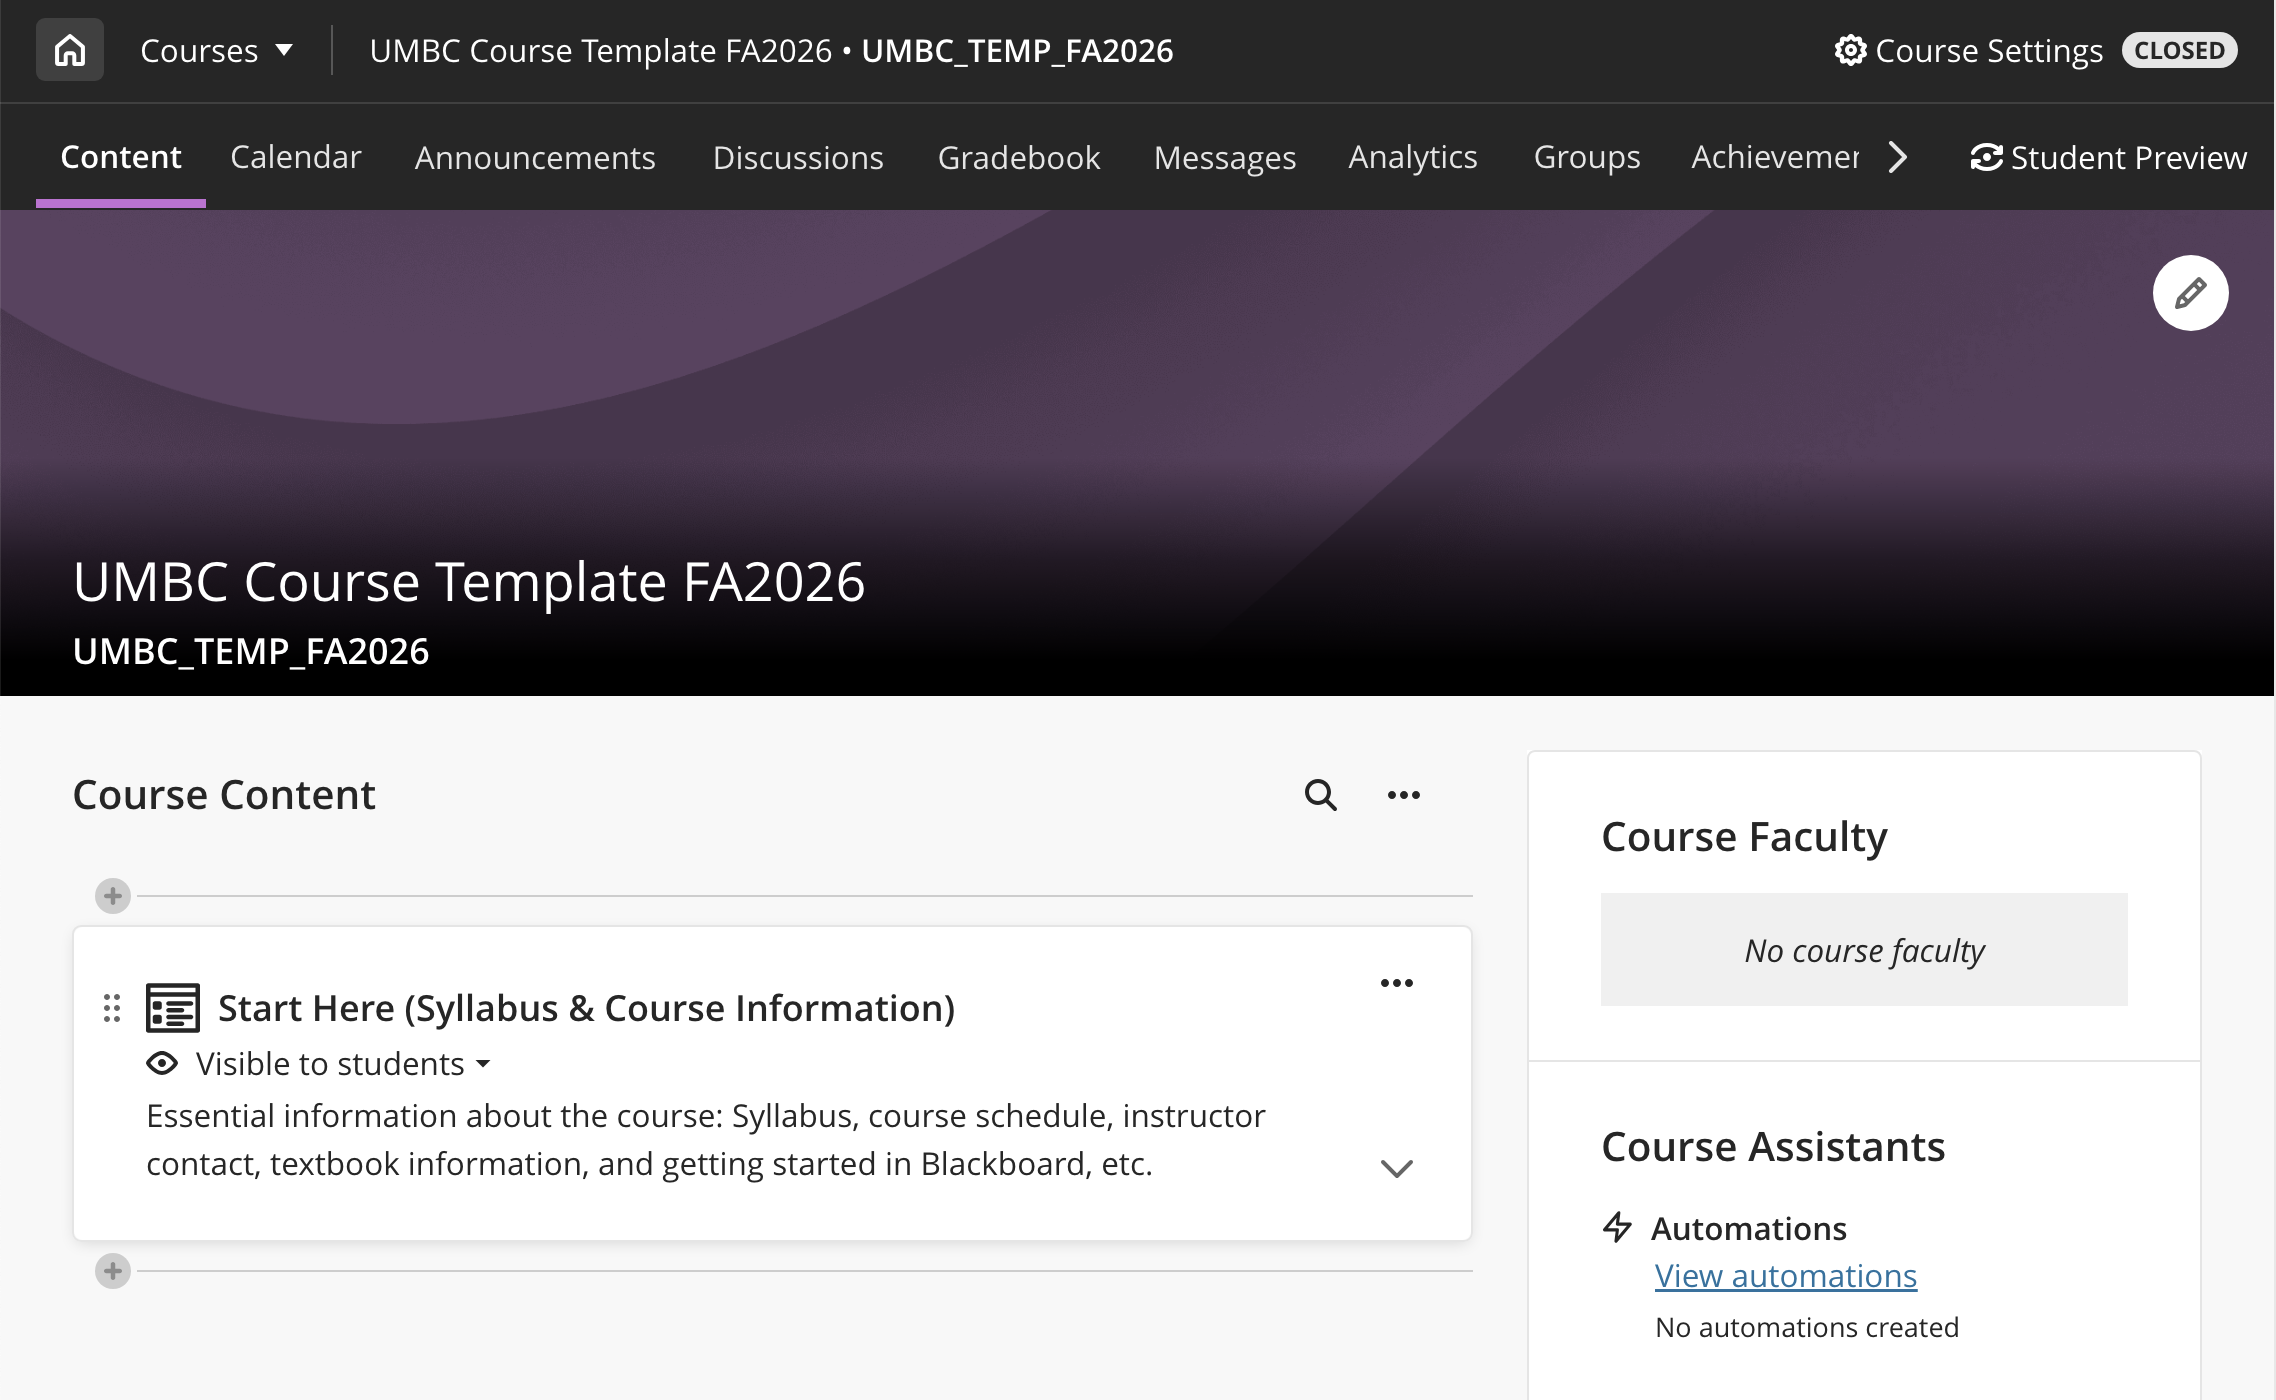Expand the Start Here module with the chevron

1396,1168
